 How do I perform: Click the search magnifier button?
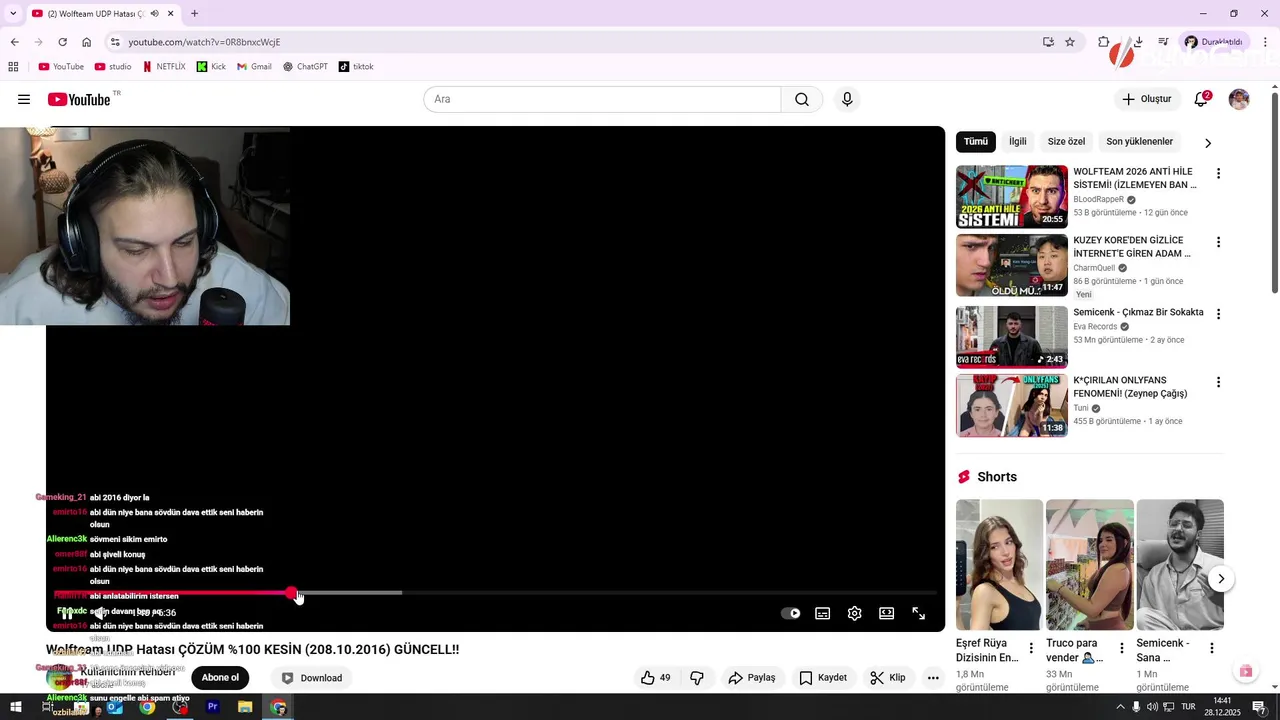(x=802, y=99)
